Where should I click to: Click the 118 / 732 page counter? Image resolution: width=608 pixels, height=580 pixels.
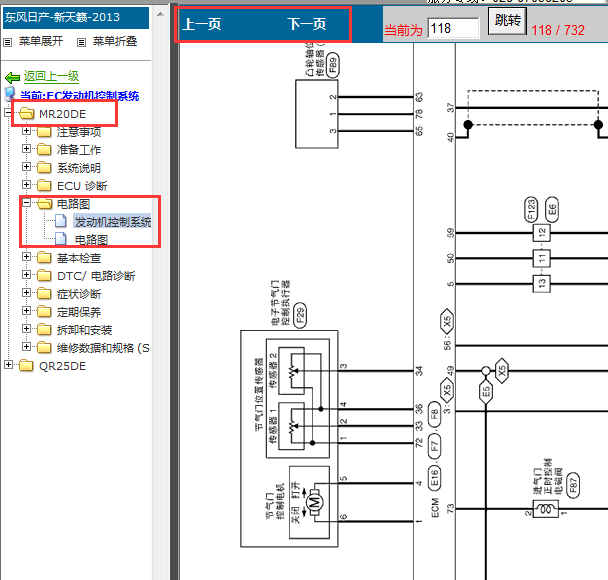coord(558,30)
